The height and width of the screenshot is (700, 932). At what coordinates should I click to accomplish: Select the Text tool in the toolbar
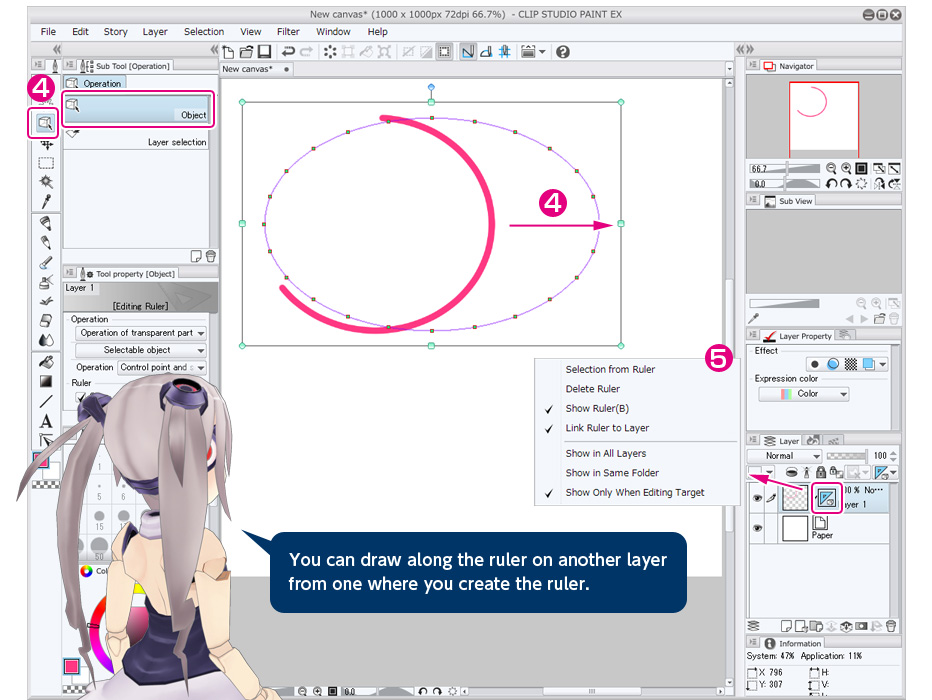pyautogui.click(x=46, y=421)
